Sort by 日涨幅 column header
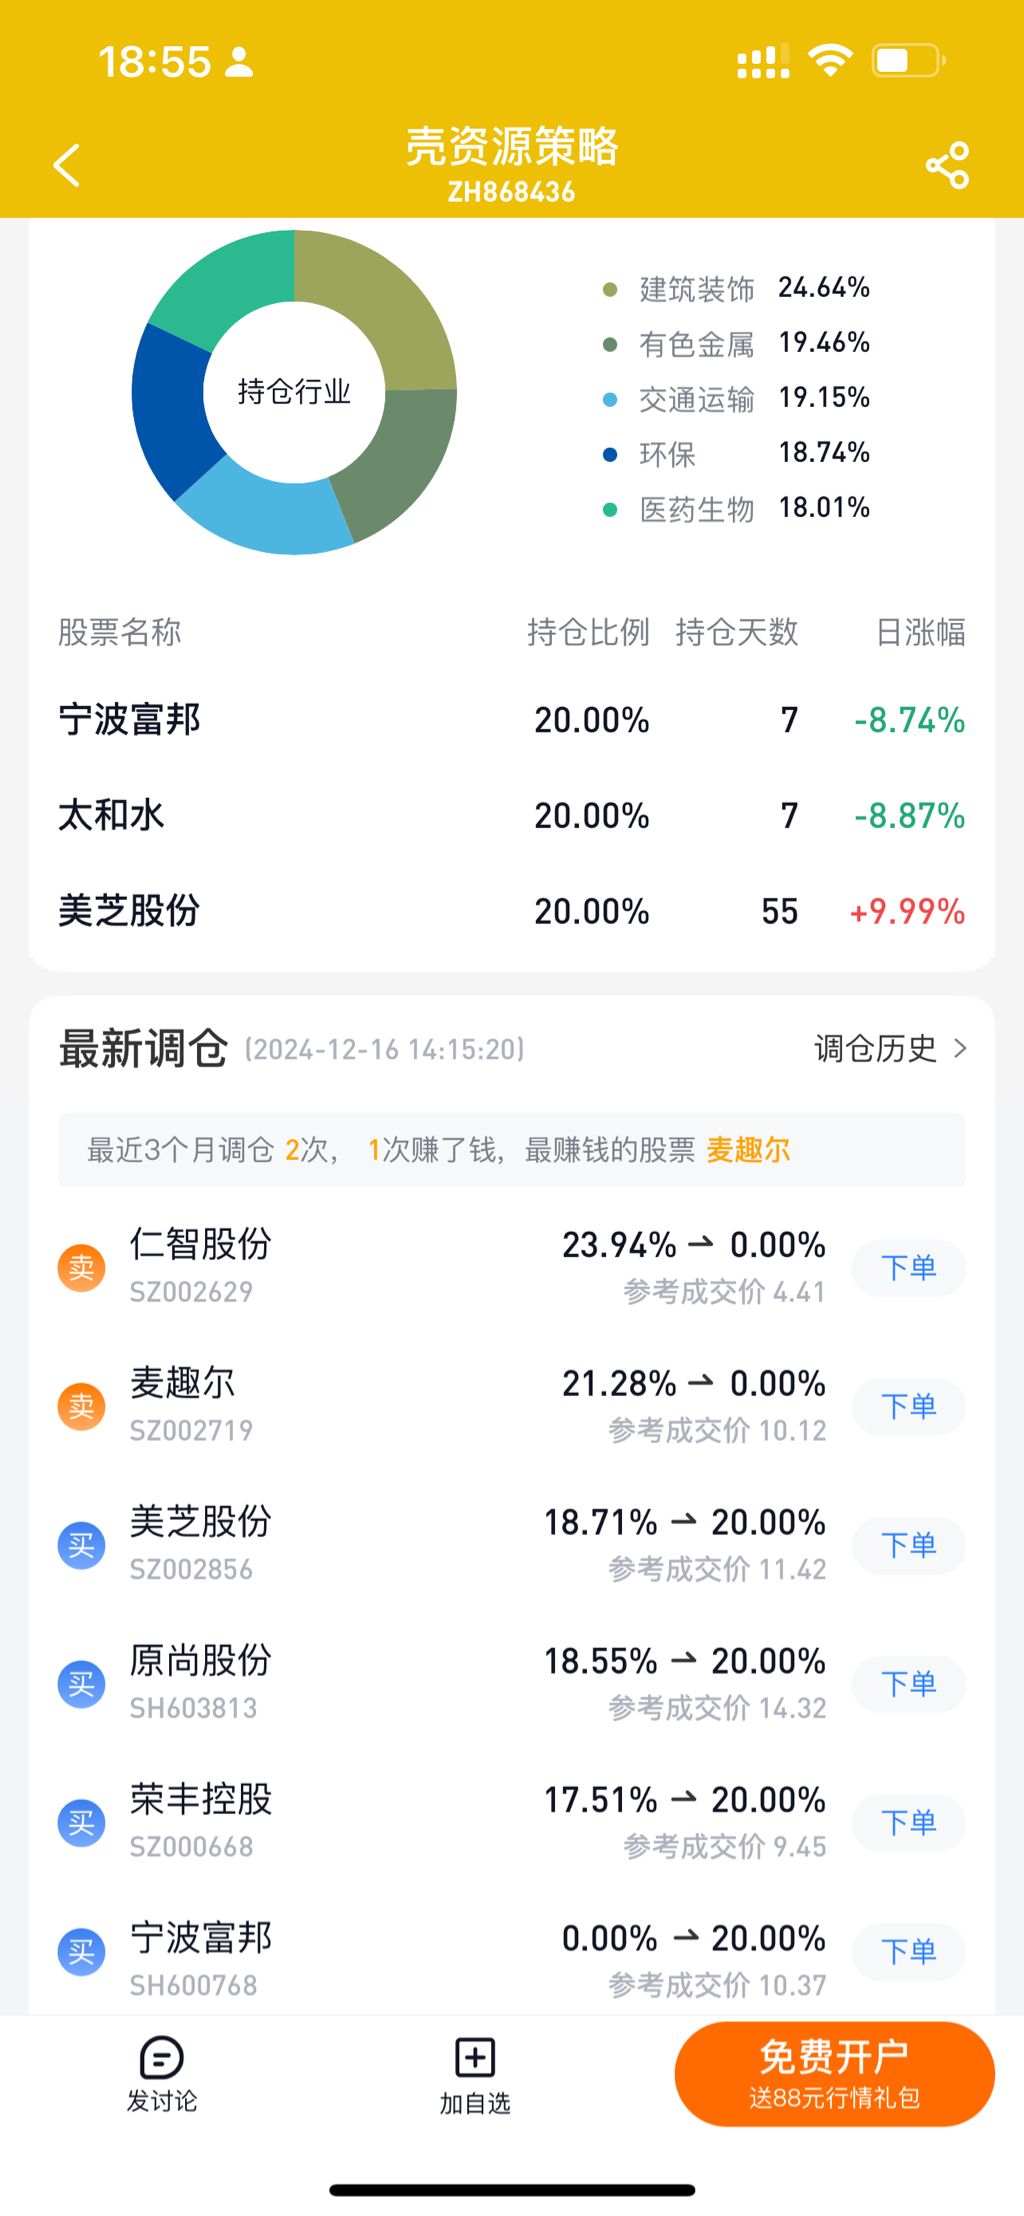 click(920, 632)
